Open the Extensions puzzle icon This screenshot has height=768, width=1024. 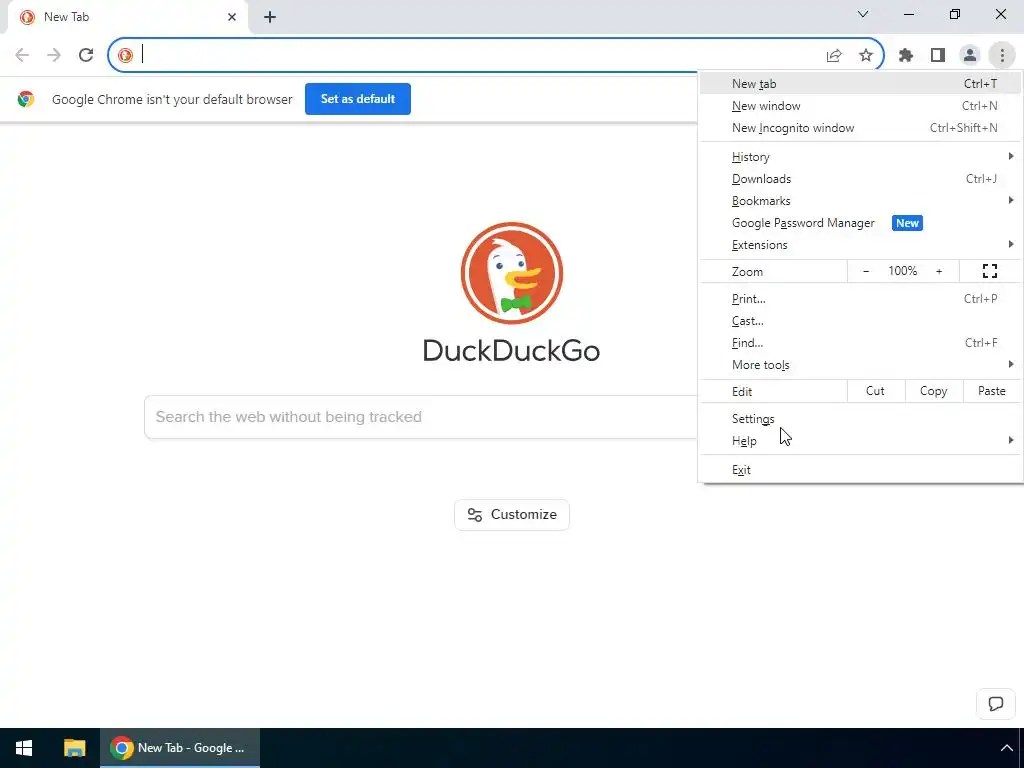click(906, 56)
